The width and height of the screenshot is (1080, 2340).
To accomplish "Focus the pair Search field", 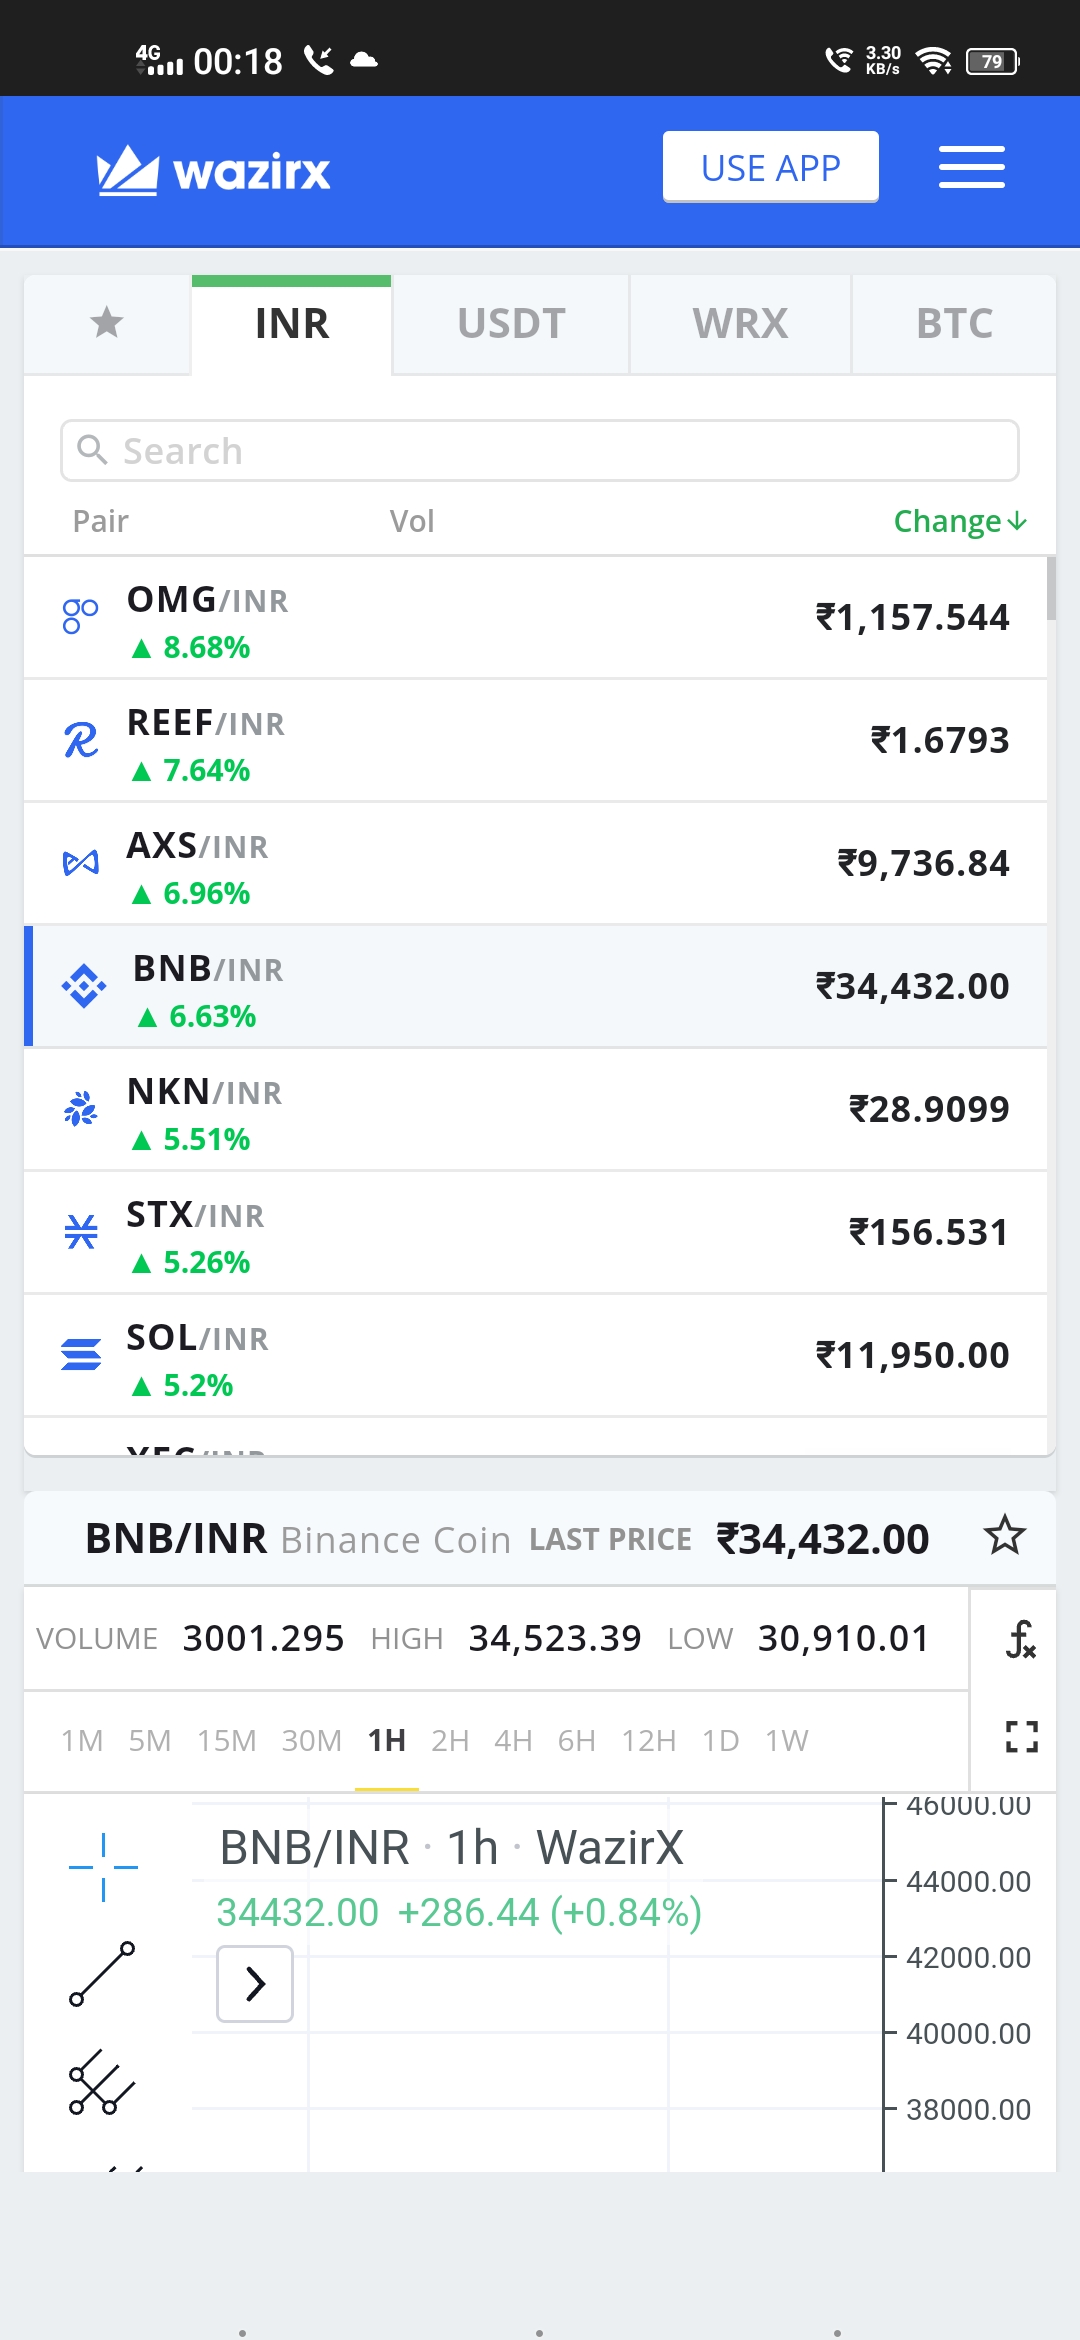I will coord(540,451).
